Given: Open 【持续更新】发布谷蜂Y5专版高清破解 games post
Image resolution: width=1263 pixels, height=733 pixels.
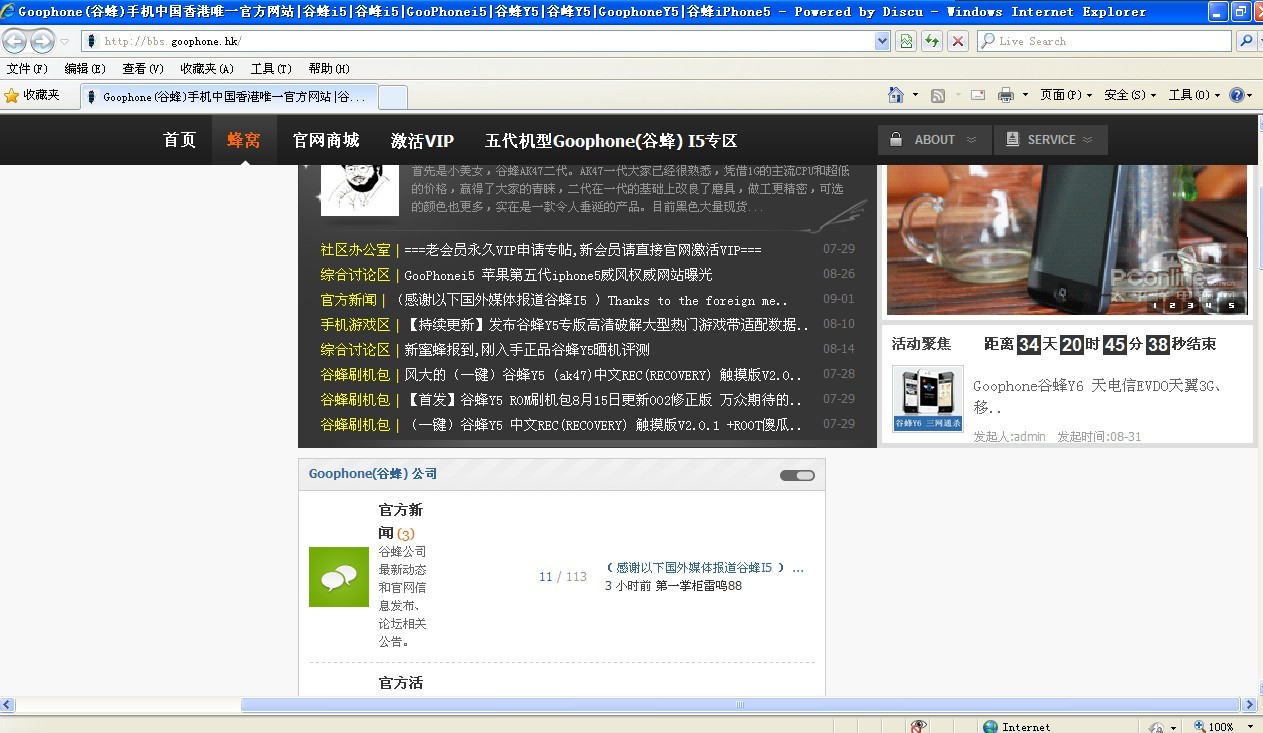Looking at the screenshot, I should coord(607,325).
